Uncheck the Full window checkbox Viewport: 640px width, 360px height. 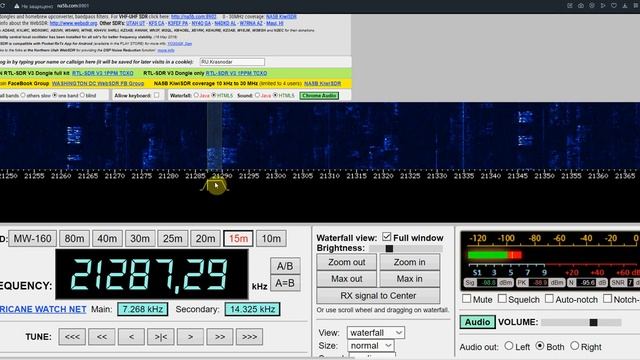point(387,237)
